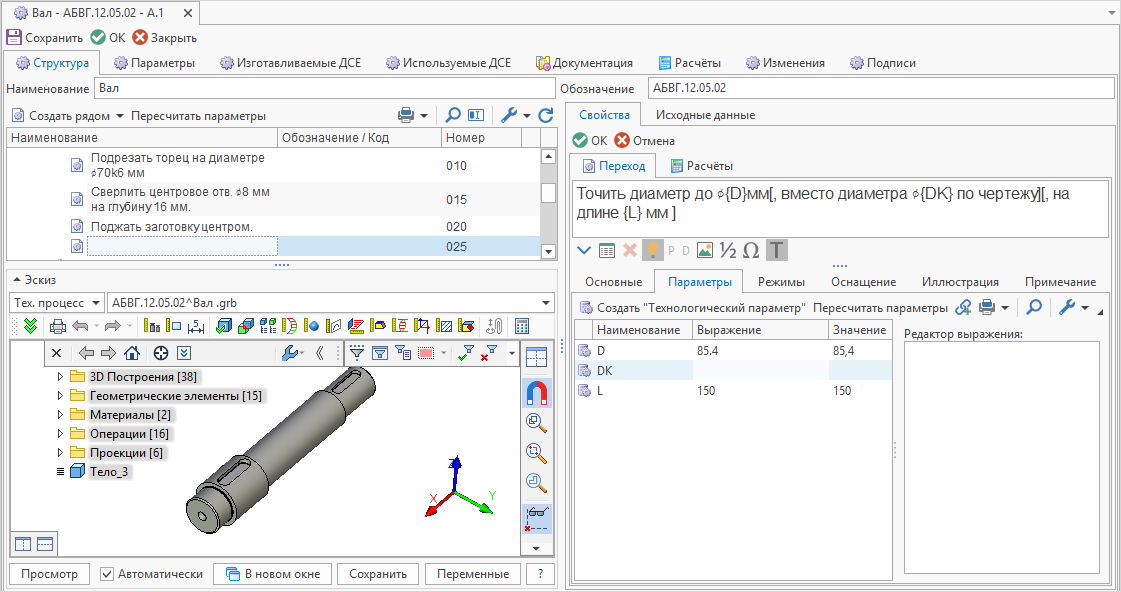Open the Оснащение tab

point(863,282)
